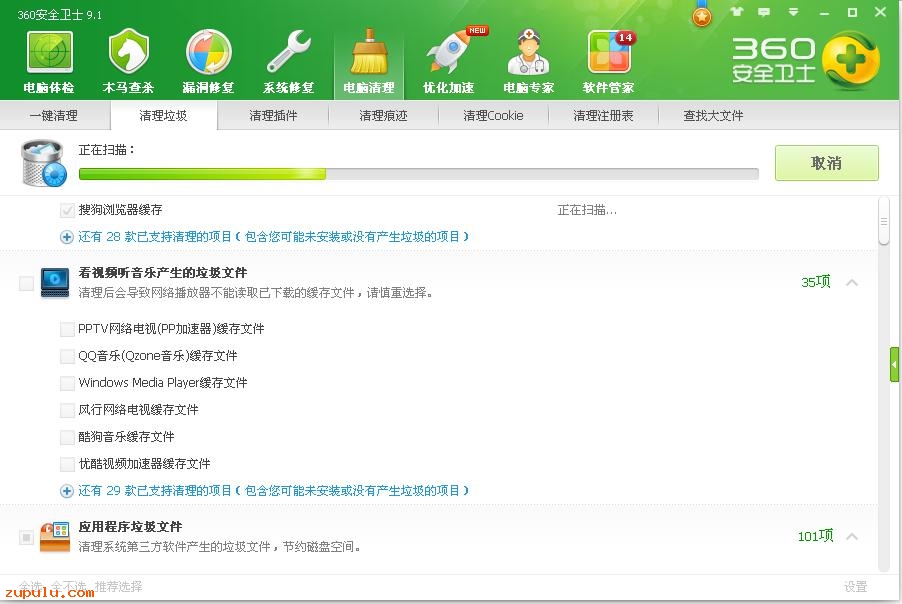Check Windows Media Player缓存文件 checkbox
Image resolution: width=902 pixels, height=604 pixels.
coord(67,383)
